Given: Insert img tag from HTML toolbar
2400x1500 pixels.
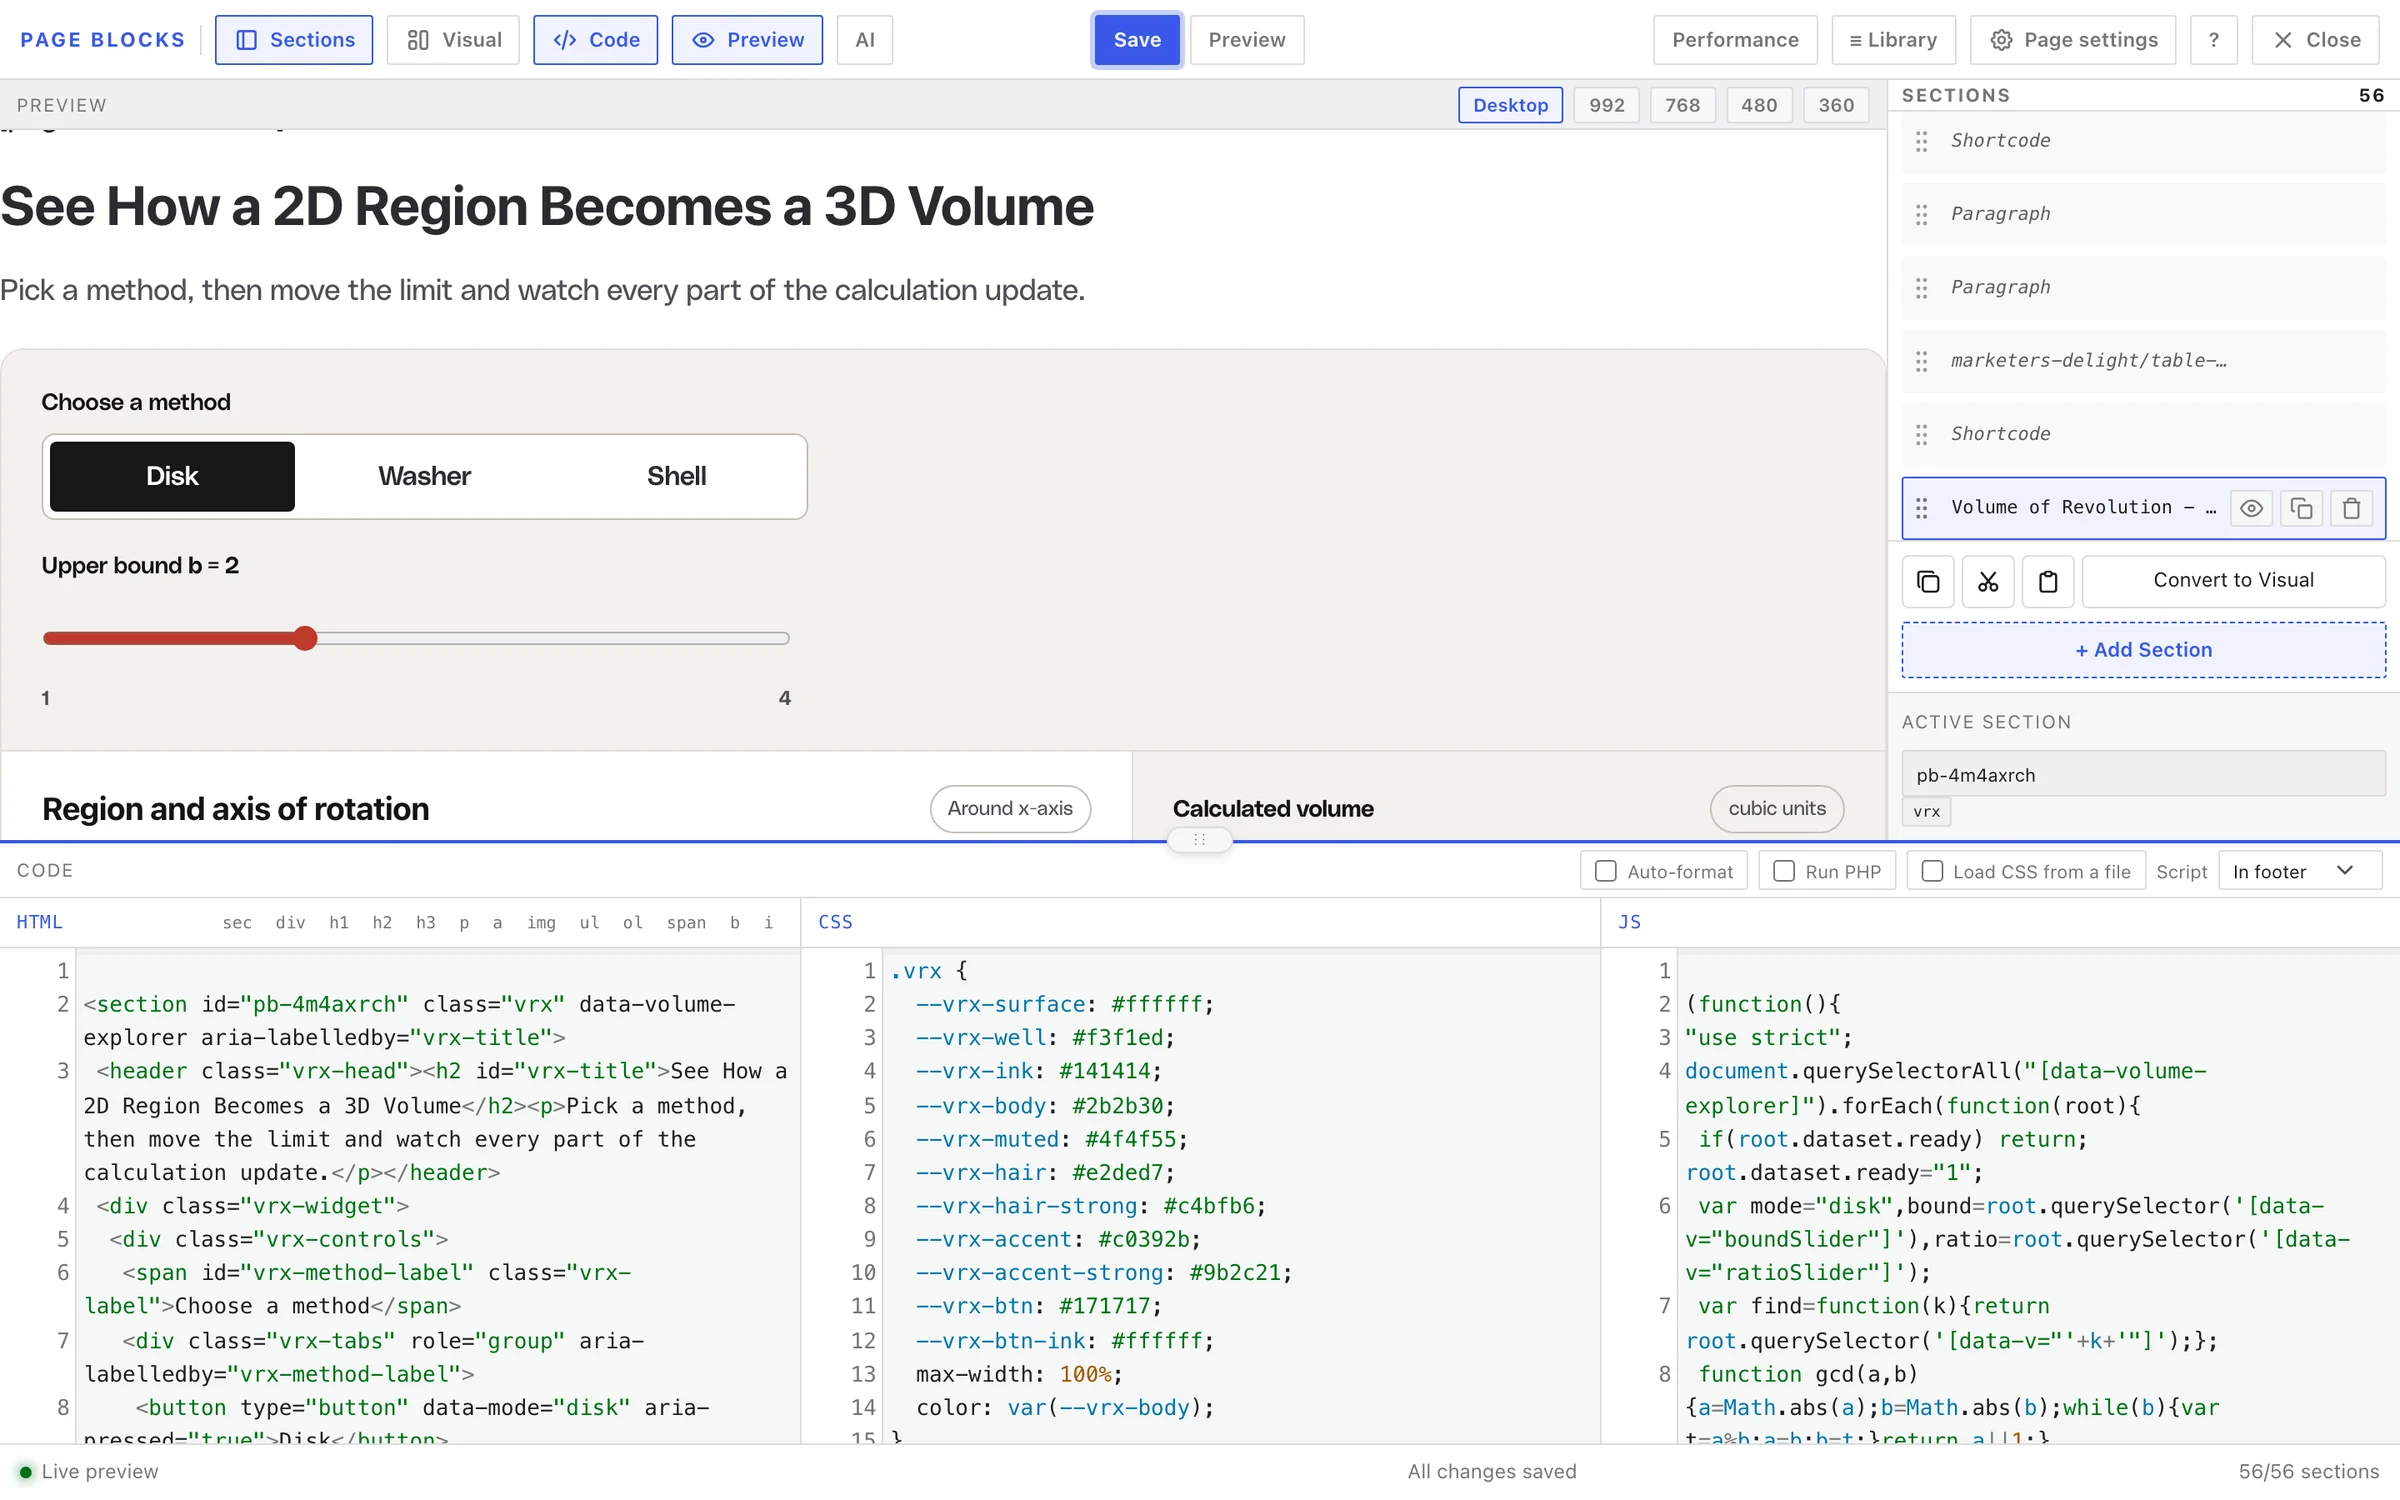Looking at the screenshot, I should click(x=541, y=922).
